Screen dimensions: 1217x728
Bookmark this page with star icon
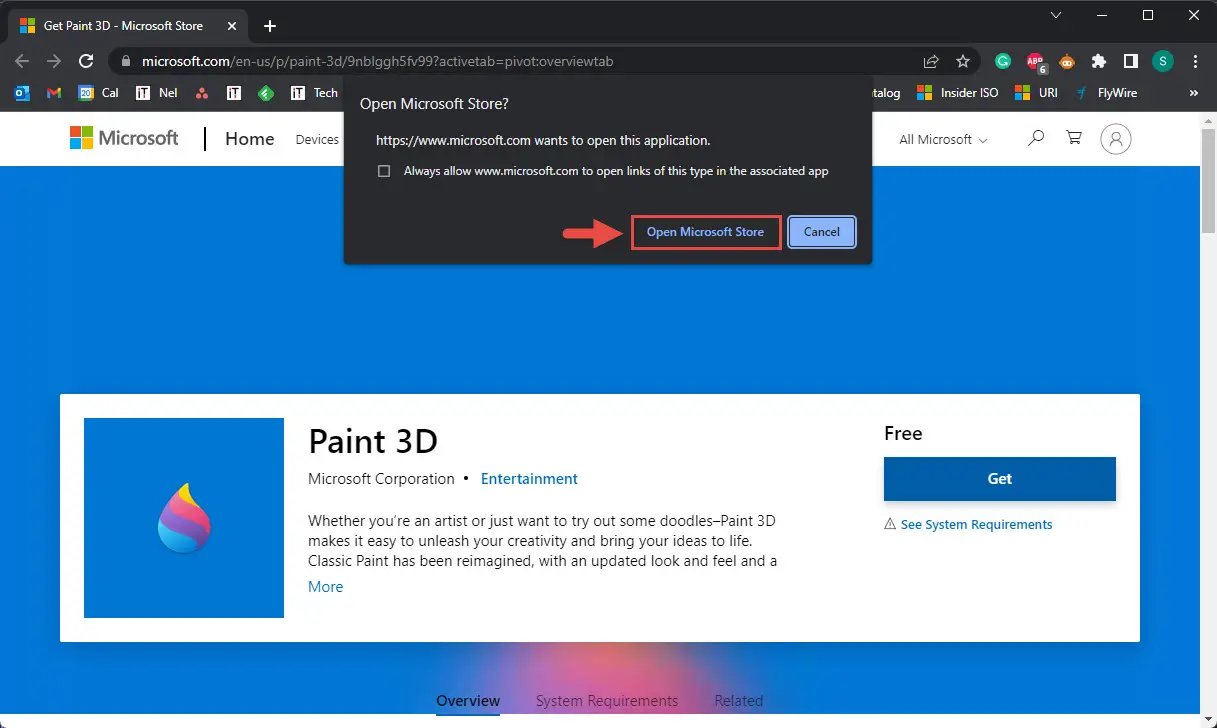pos(963,61)
